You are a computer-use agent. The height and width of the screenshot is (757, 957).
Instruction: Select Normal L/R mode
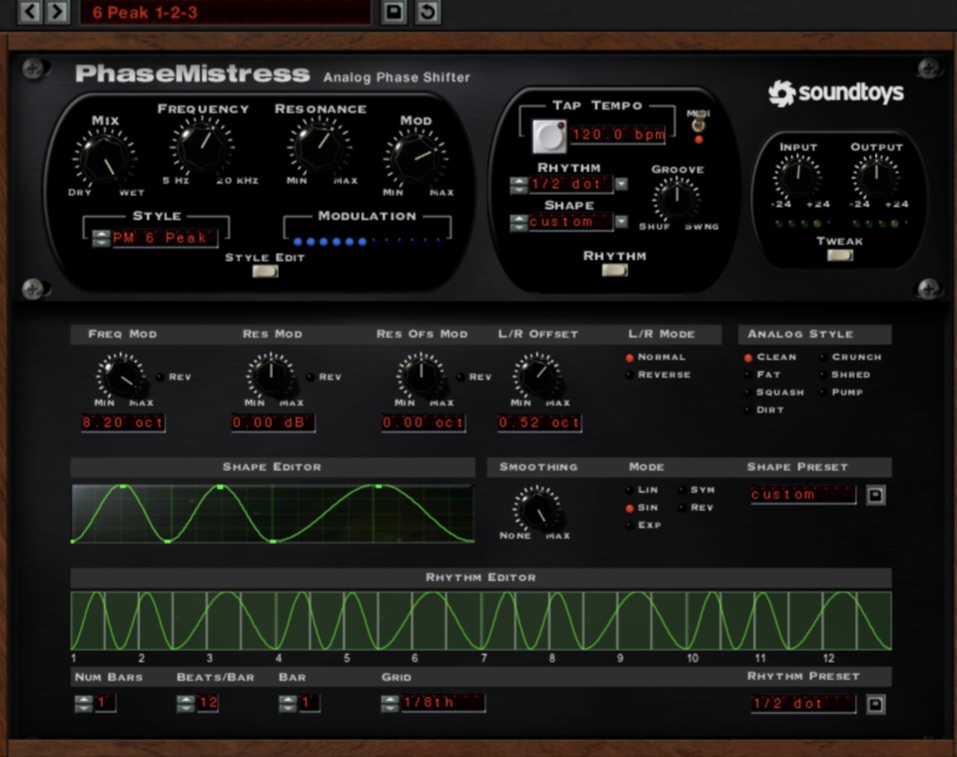coord(629,358)
